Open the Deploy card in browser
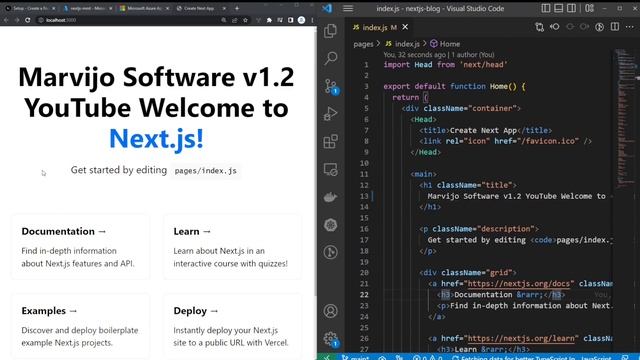 click(232, 327)
